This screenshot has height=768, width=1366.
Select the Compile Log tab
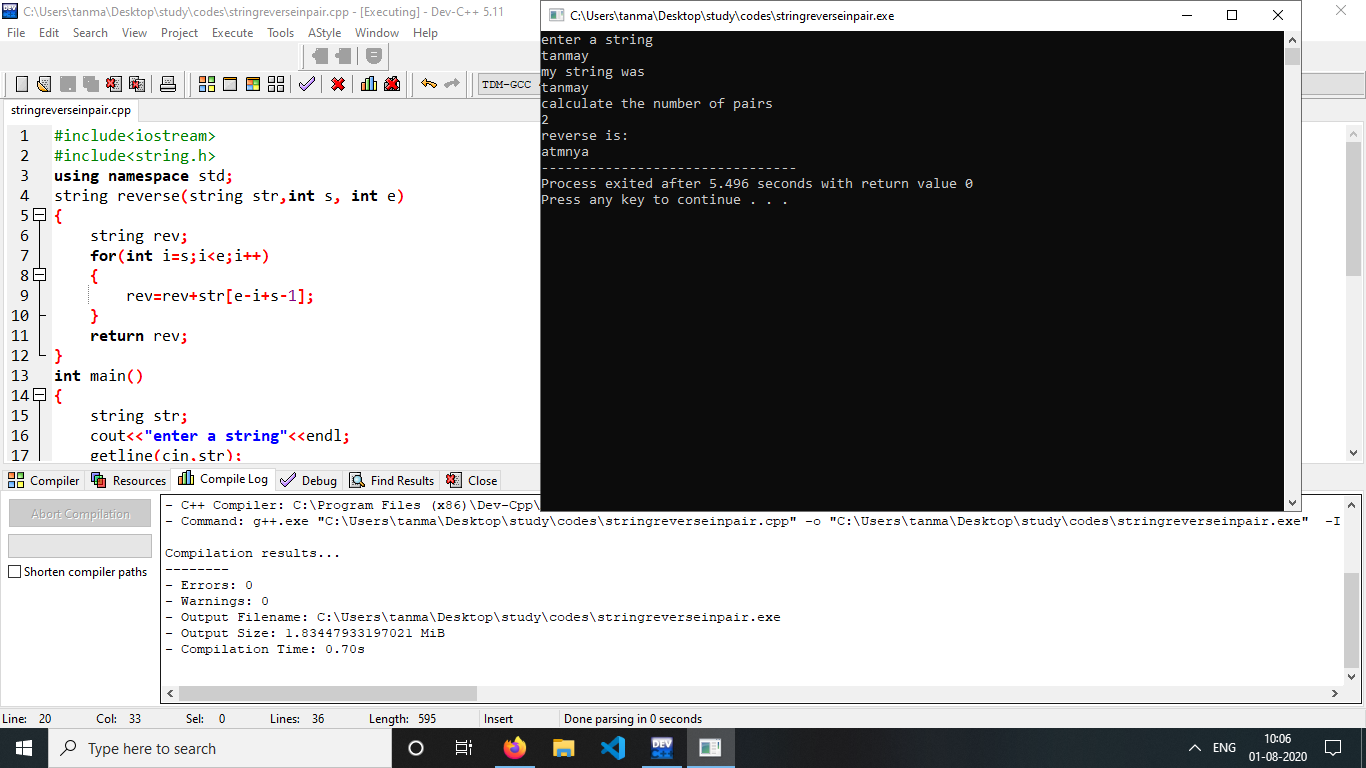tap(222, 479)
